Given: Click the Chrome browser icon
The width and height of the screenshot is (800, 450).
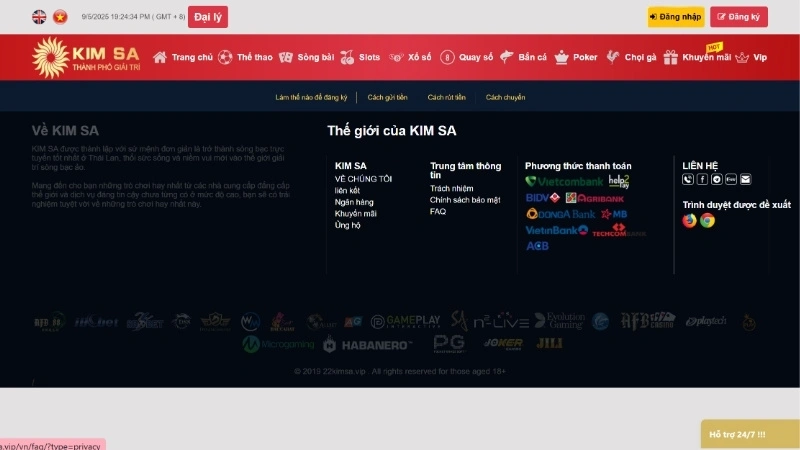Looking at the screenshot, I should tap(707, 220).
